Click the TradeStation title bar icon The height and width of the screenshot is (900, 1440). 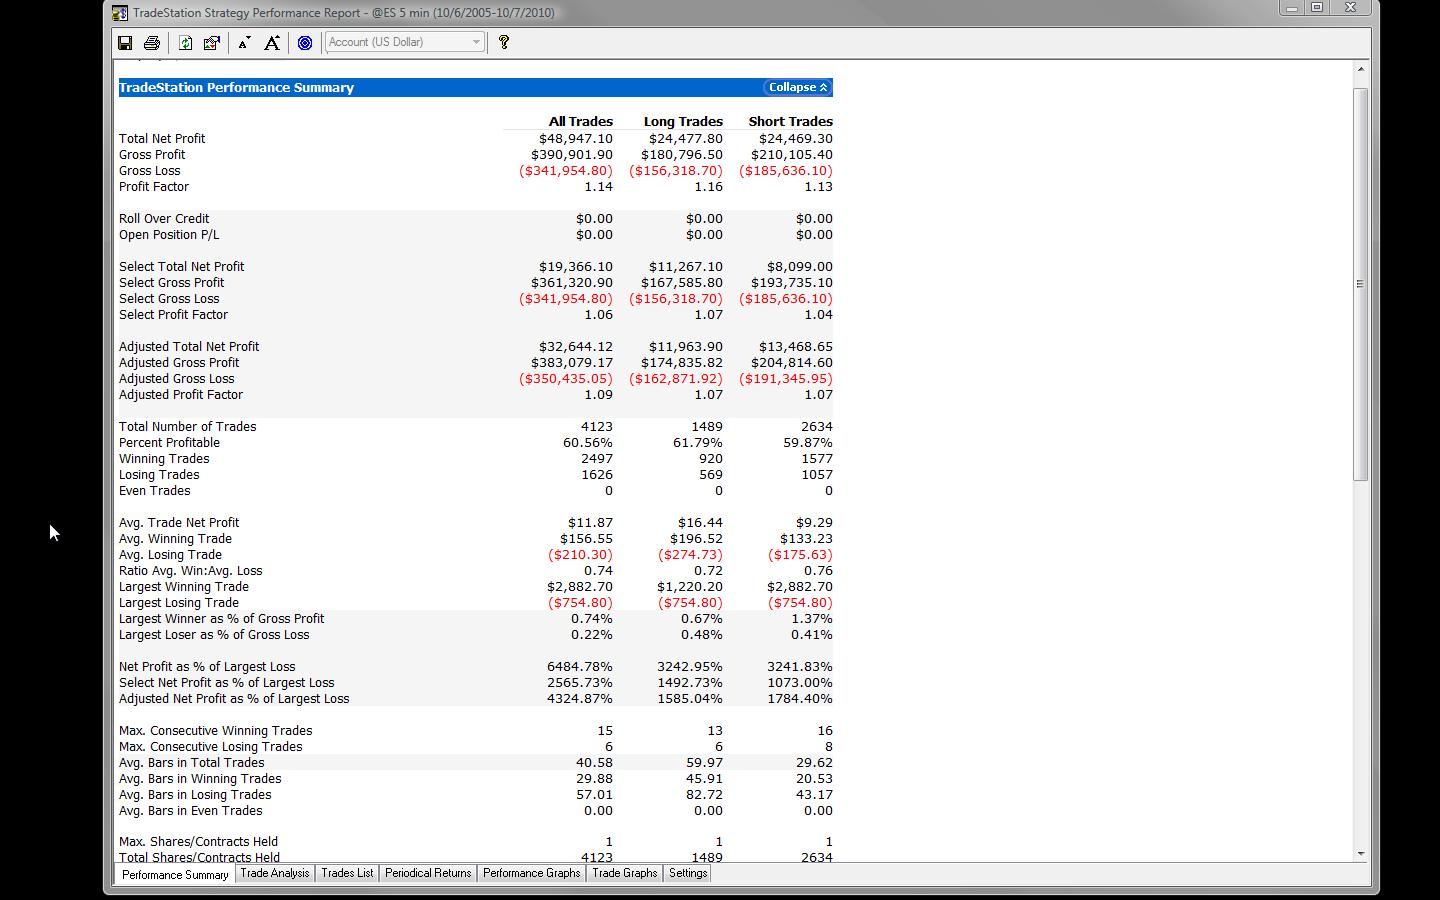point(120,13)
